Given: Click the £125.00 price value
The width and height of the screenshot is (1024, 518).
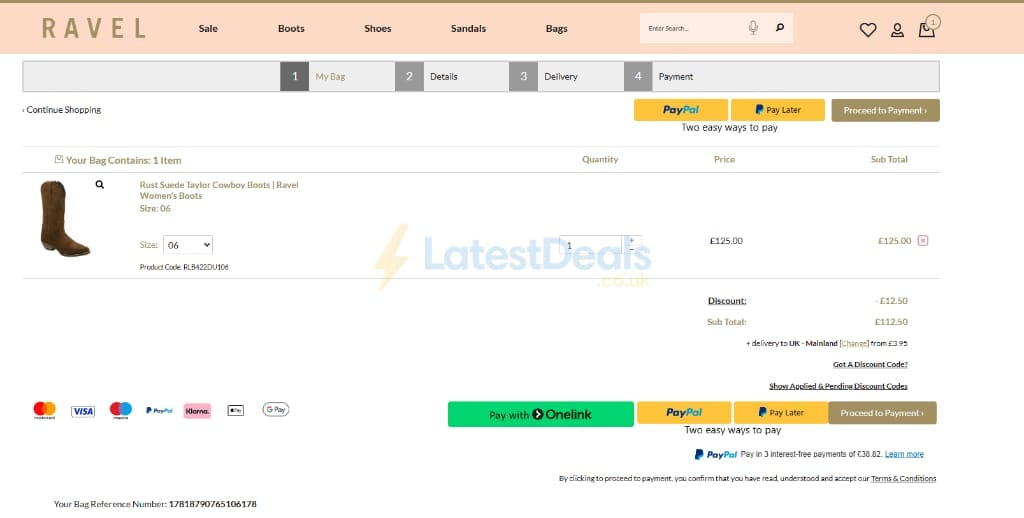Looking at the screenshot, I should [x=726, y=240].
